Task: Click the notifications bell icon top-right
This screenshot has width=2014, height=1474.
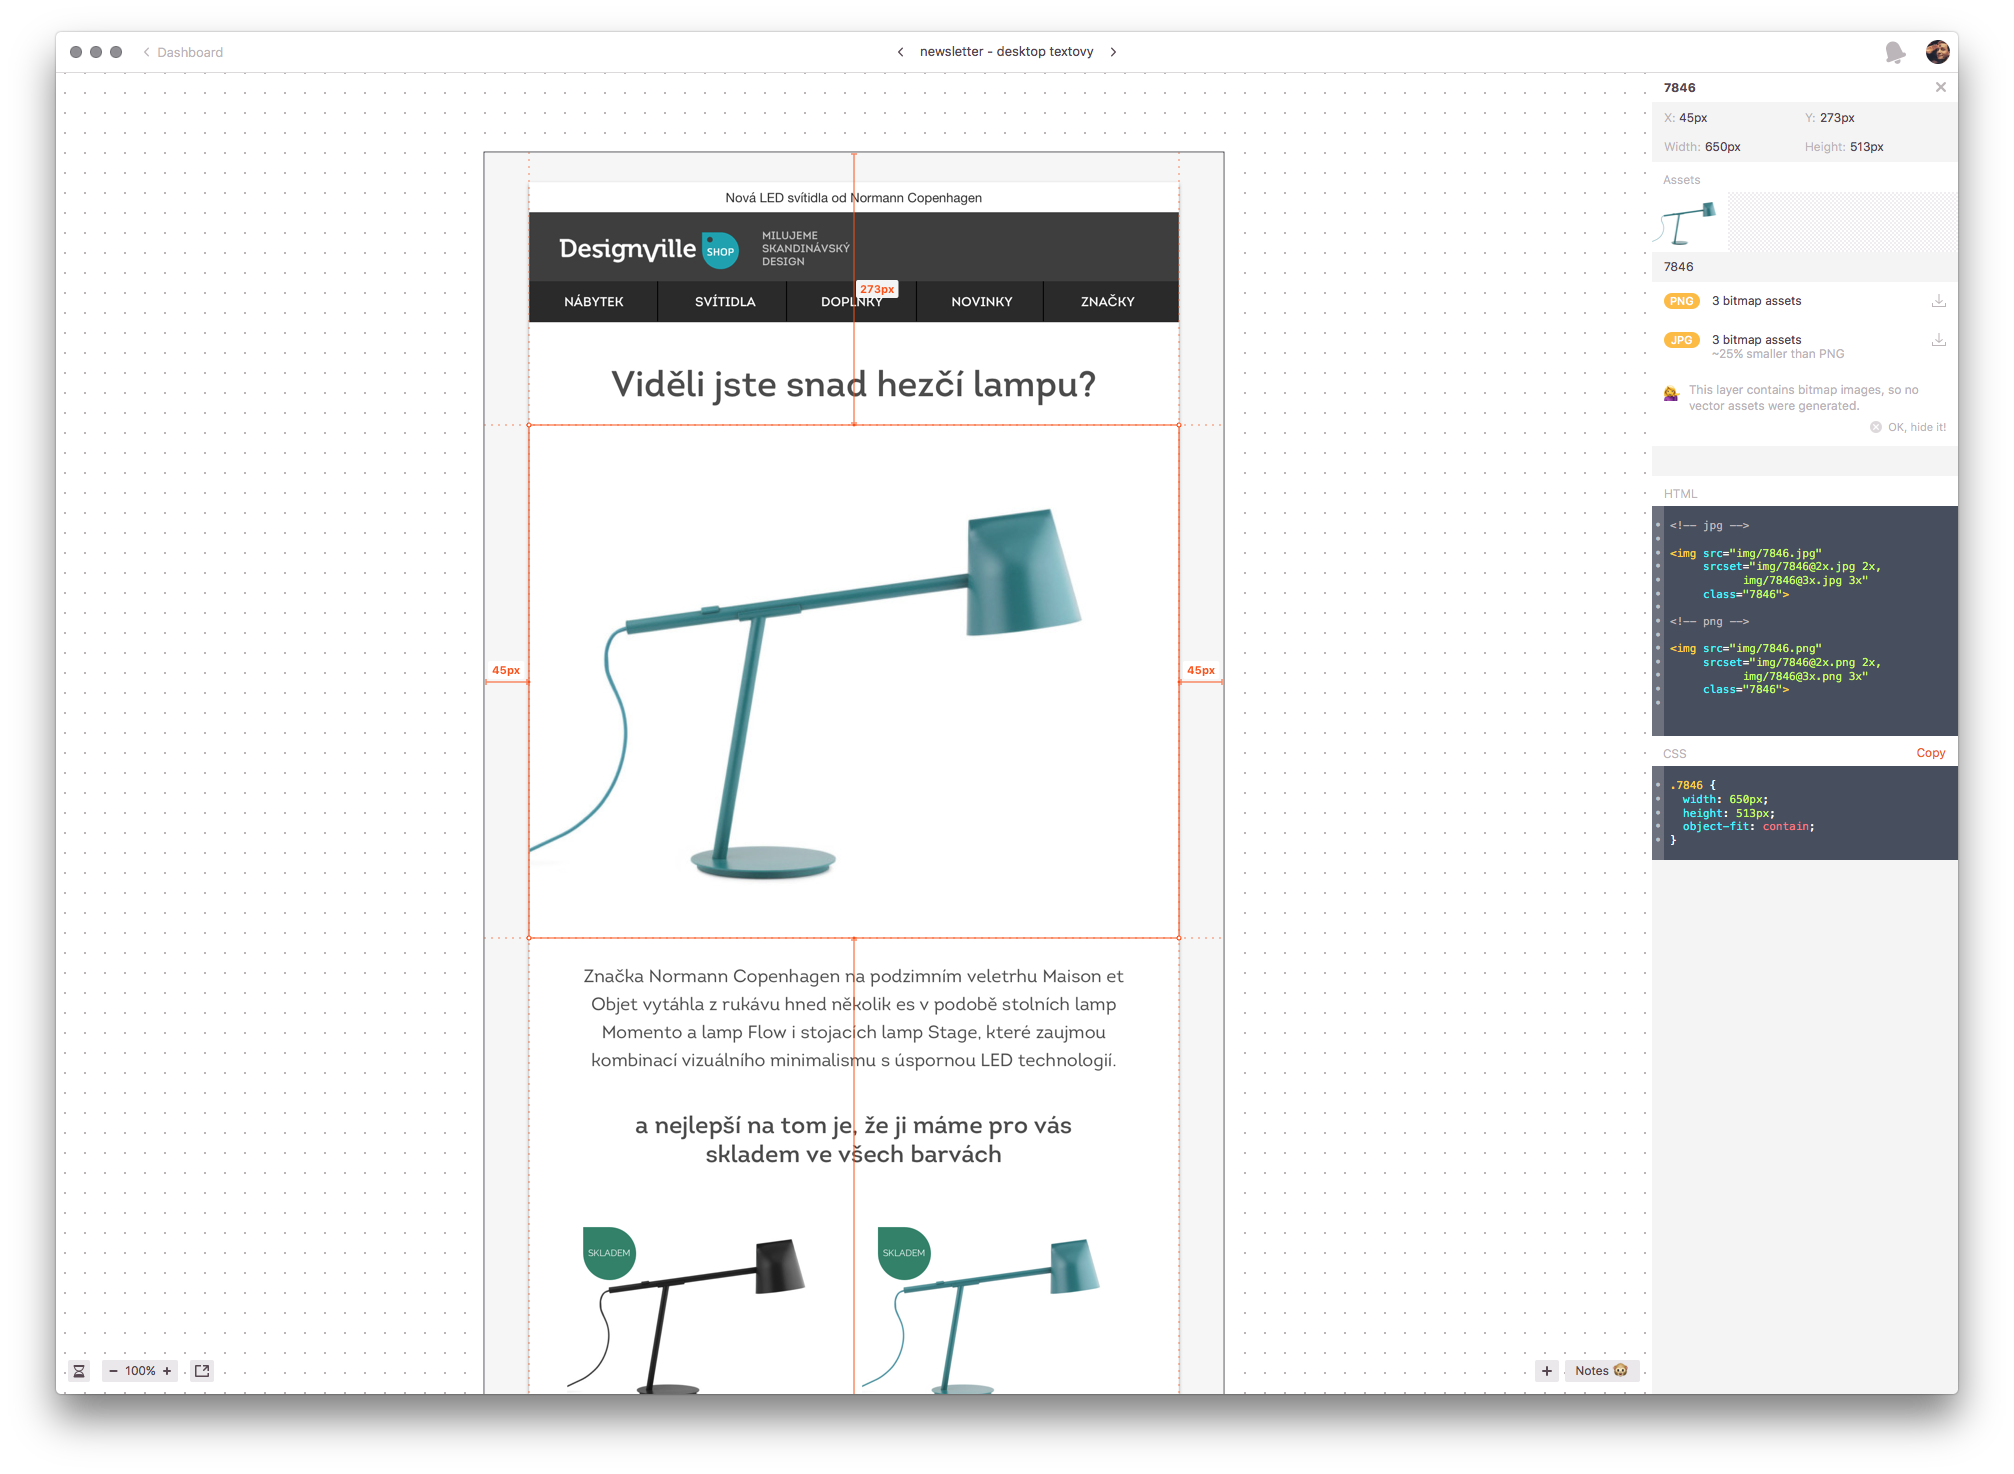Action: coord(1895,50)
